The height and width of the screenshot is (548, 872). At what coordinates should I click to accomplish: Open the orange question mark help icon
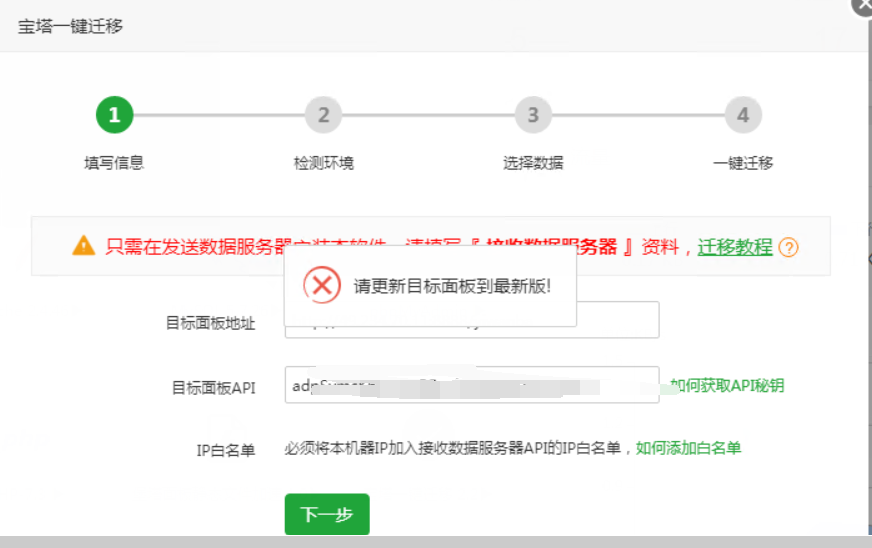789,247
